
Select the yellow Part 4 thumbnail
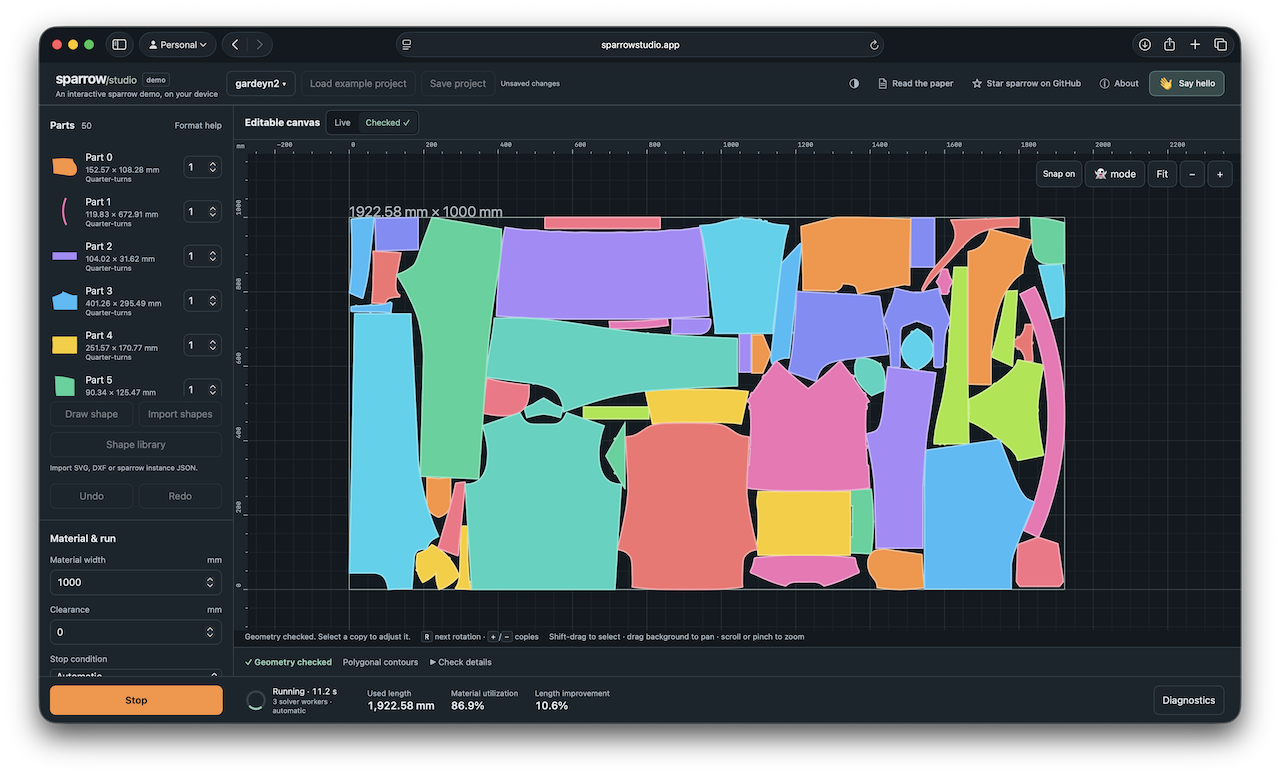65,345
